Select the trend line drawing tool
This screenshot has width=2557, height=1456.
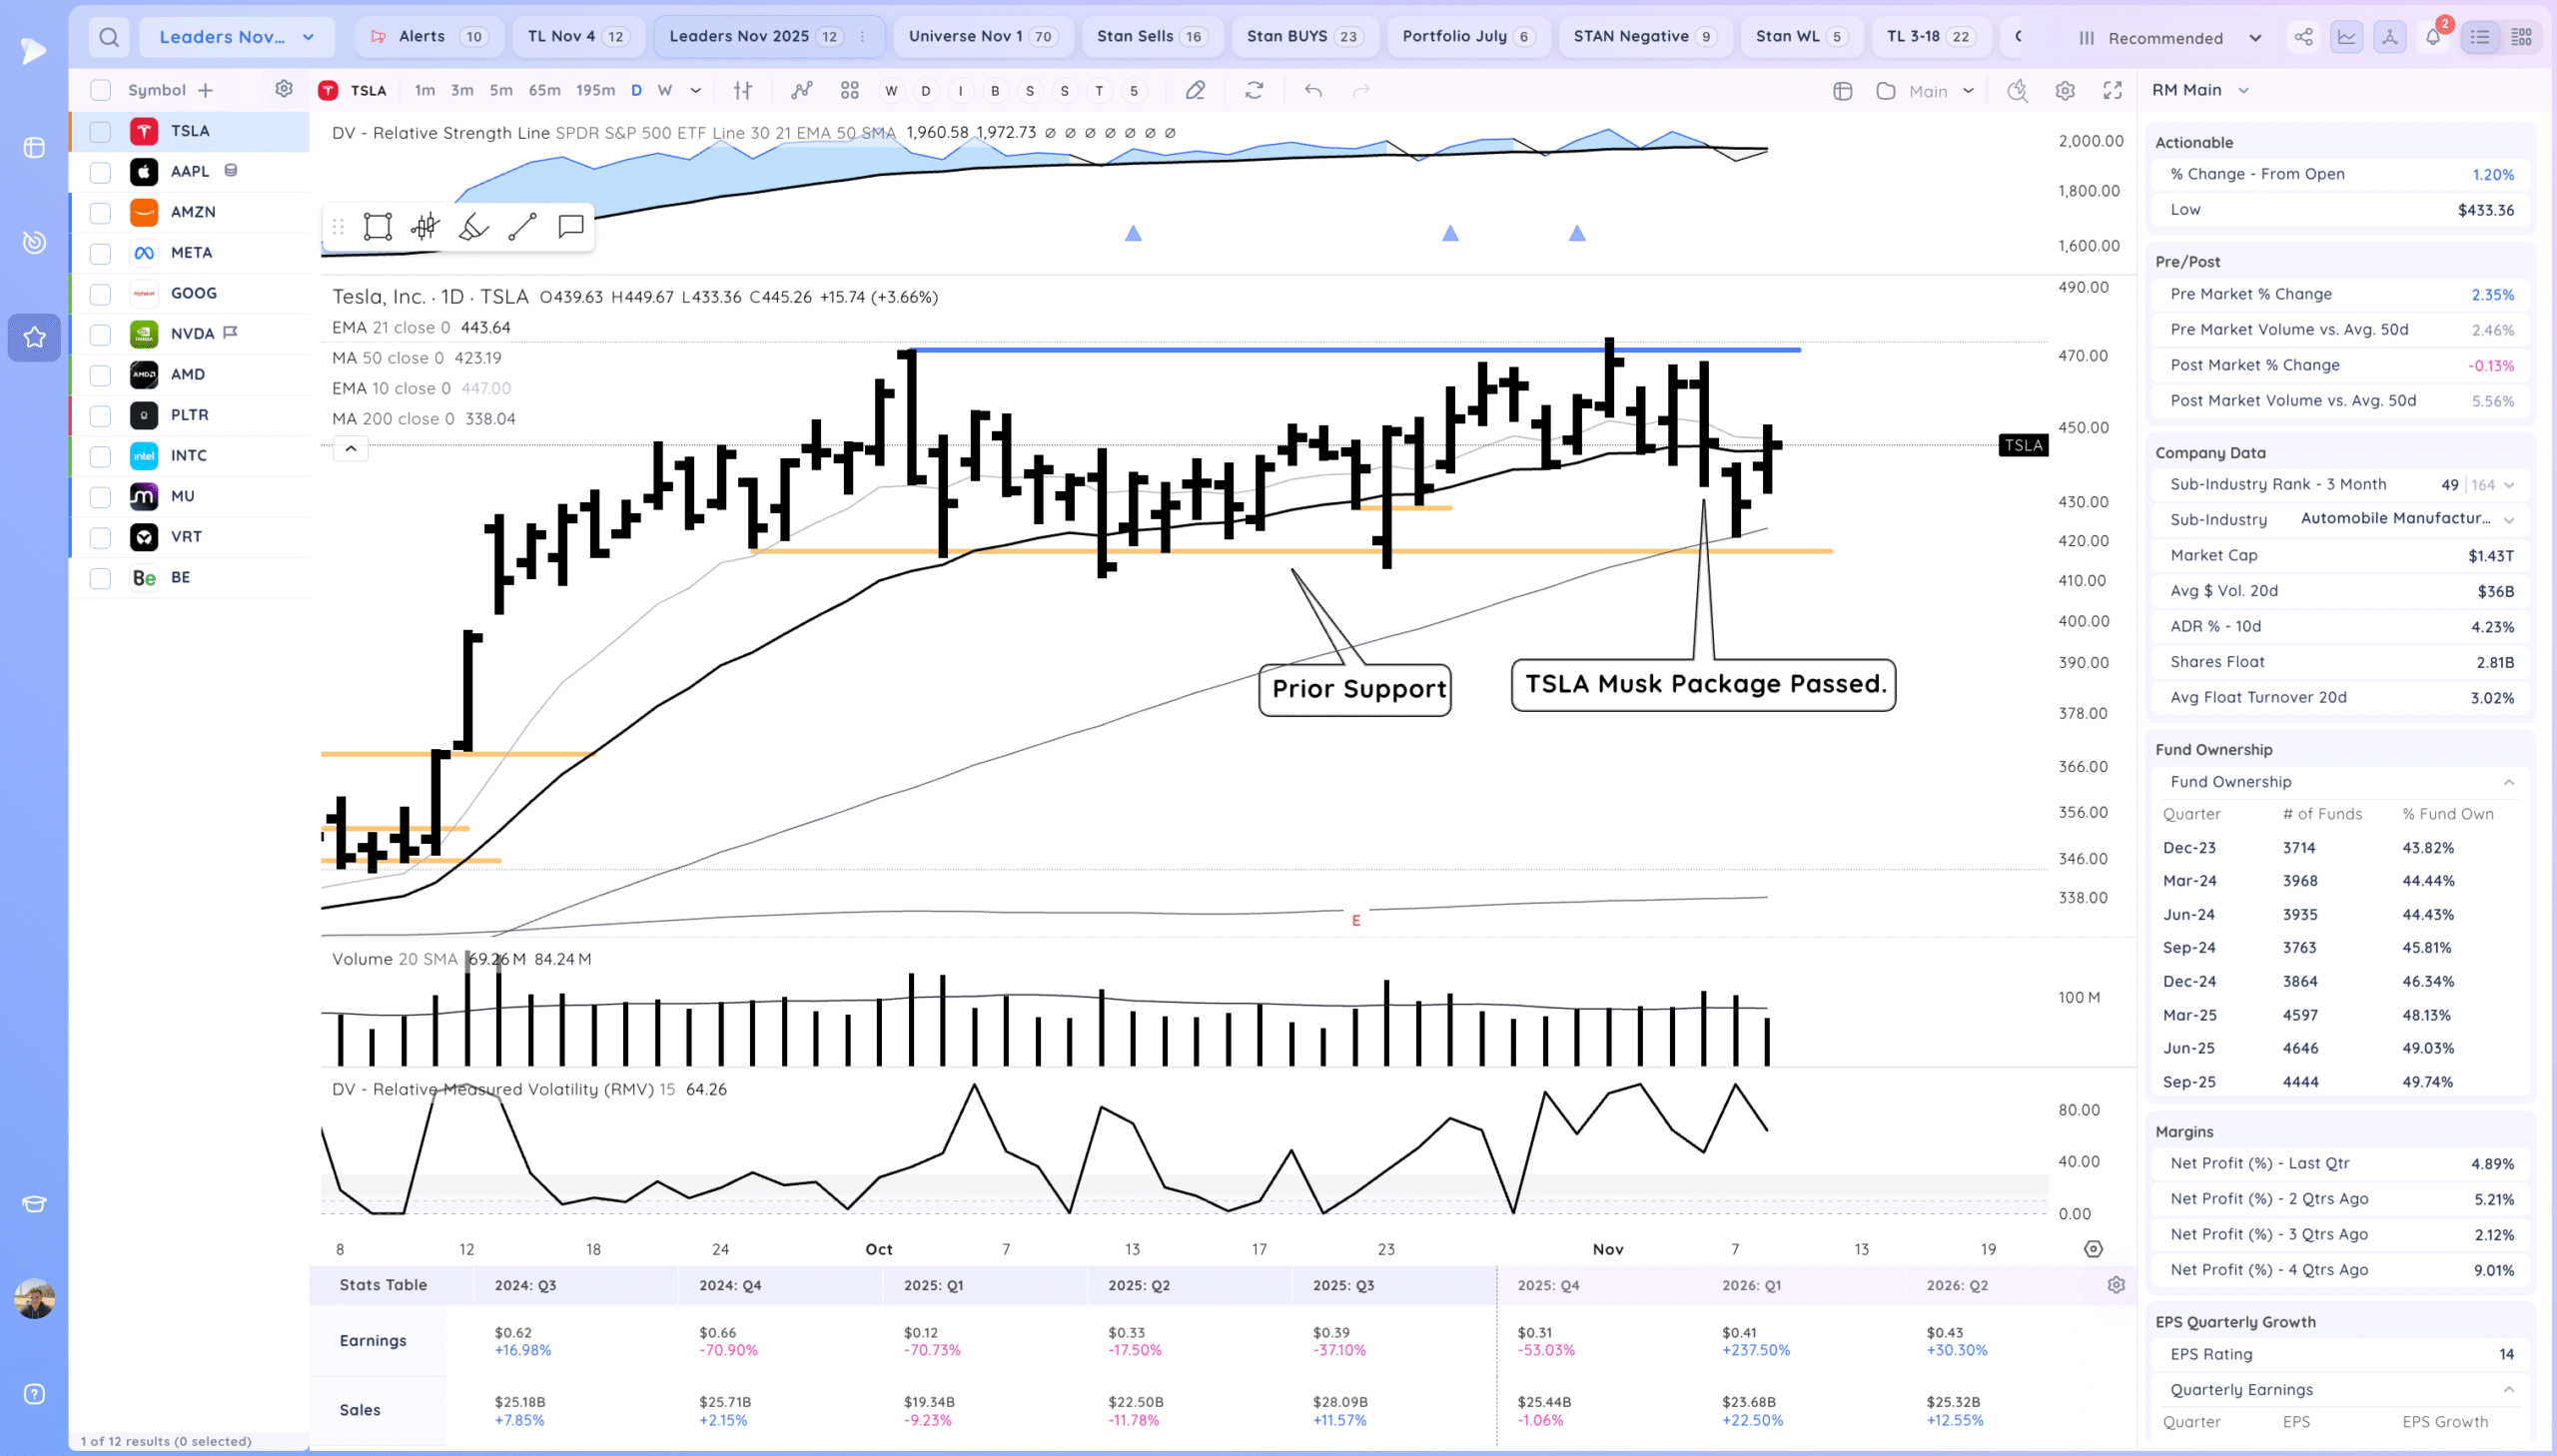pos(522,227)
